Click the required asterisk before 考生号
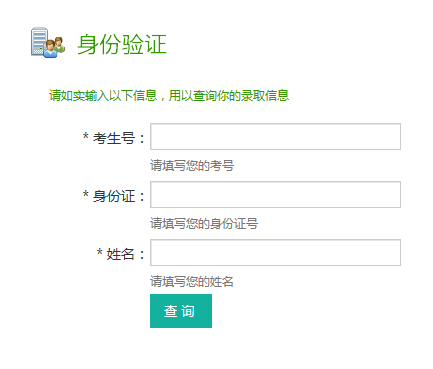The image size is (433, 369). [x=86, y=136]
